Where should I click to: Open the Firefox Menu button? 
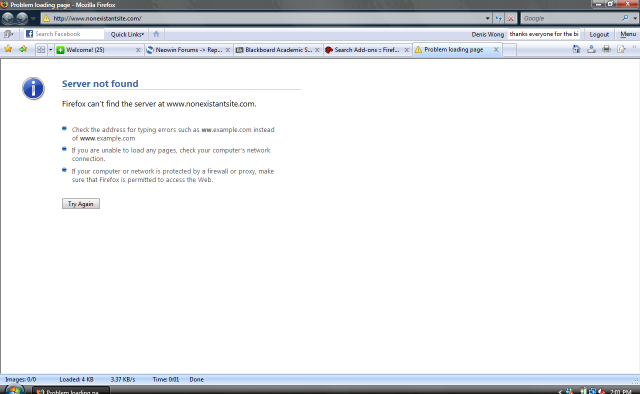pos(628,34)
